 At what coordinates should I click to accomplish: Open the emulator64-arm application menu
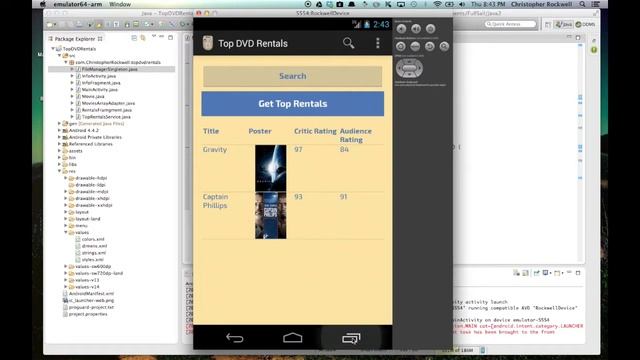(x=78, y=4)
